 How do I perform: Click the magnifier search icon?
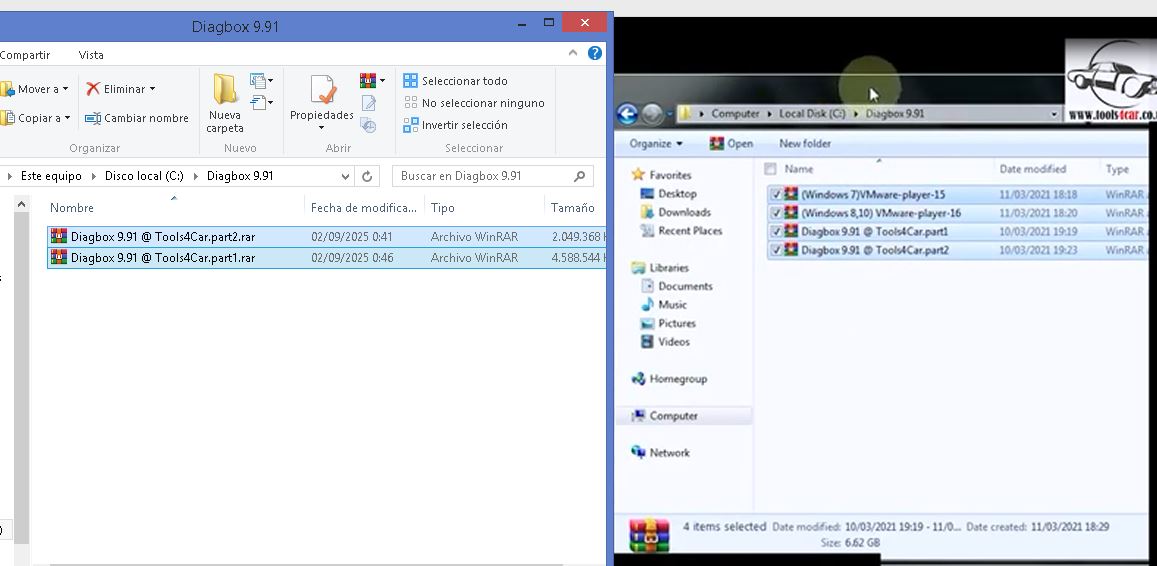click(x=579, y=176)
